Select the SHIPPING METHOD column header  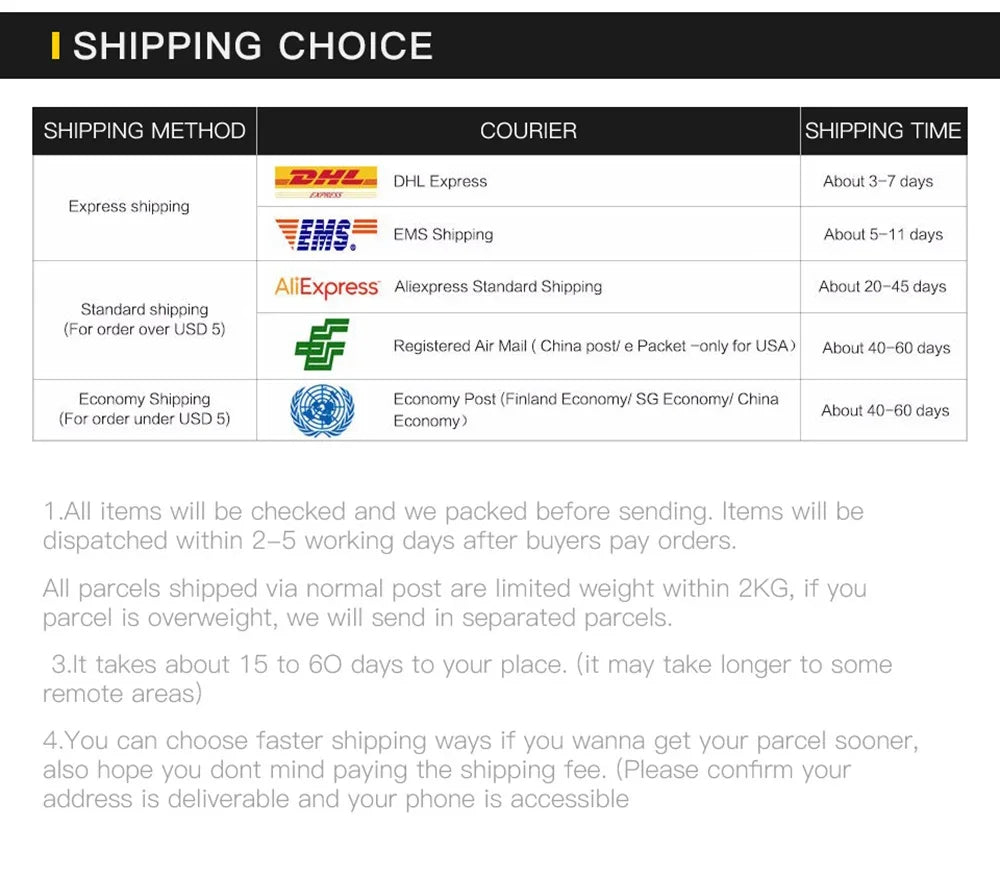(144, 131)
